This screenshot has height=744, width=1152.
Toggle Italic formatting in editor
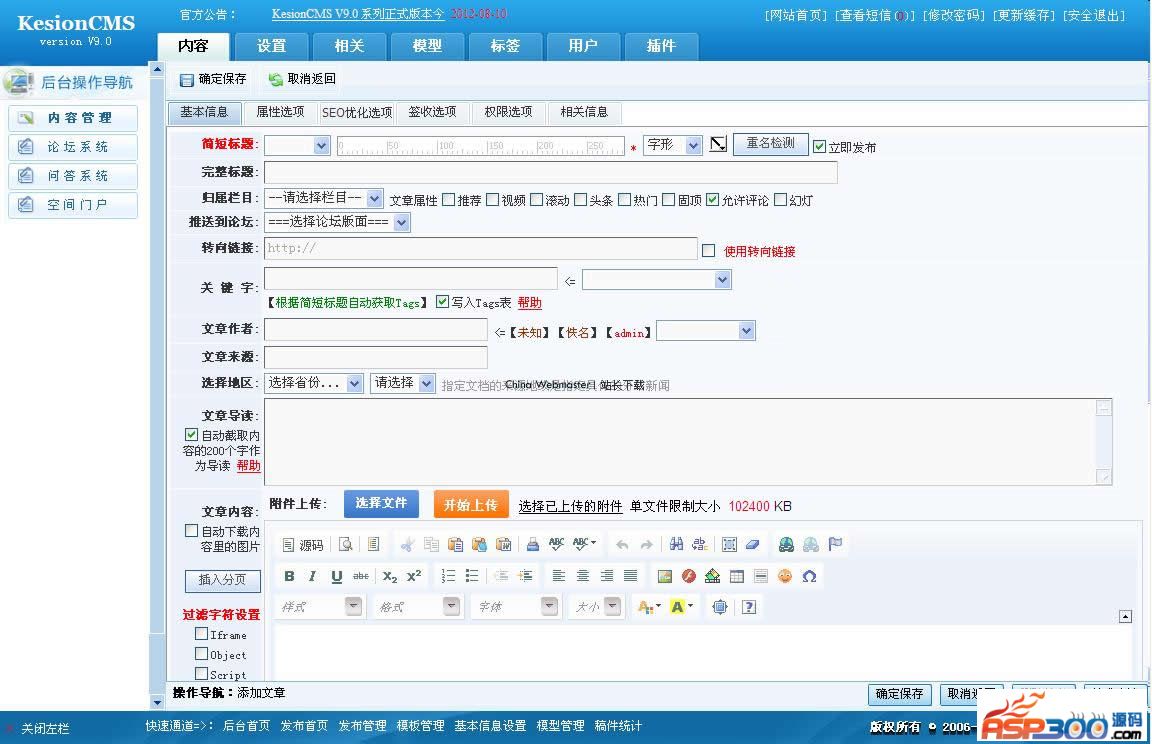(312, 576)
